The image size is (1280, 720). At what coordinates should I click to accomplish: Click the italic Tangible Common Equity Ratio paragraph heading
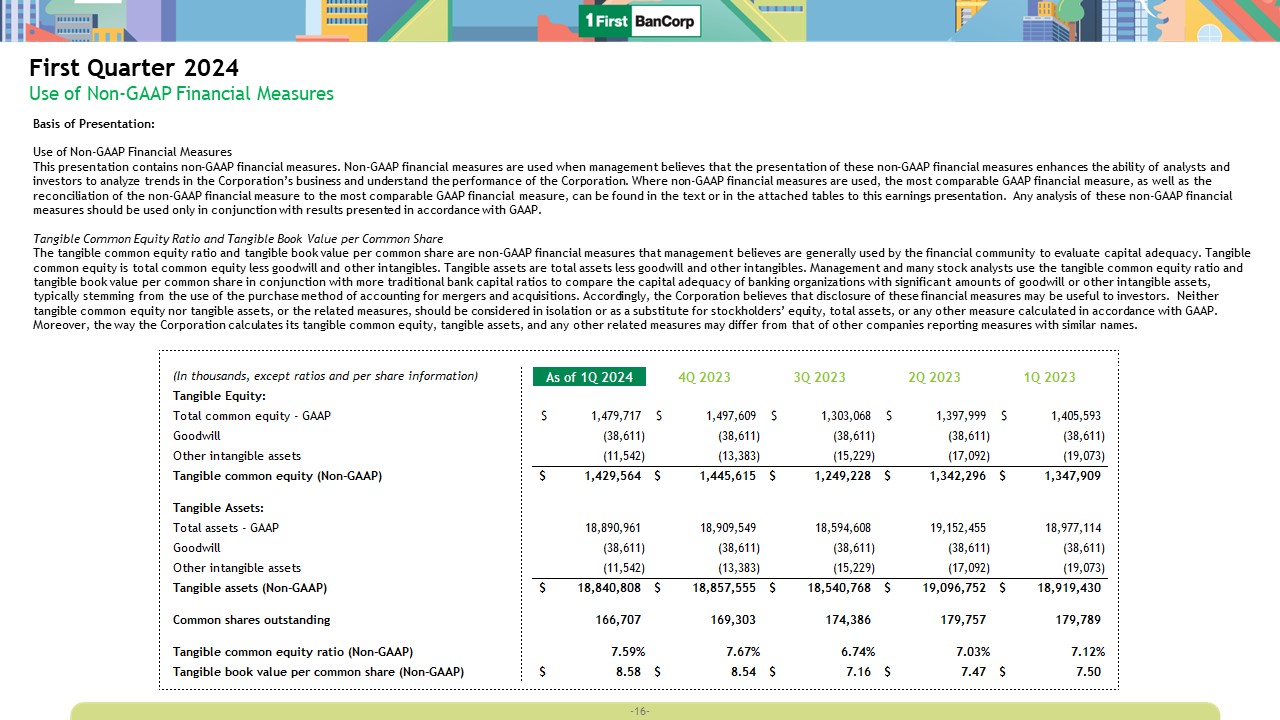point(238,239)
